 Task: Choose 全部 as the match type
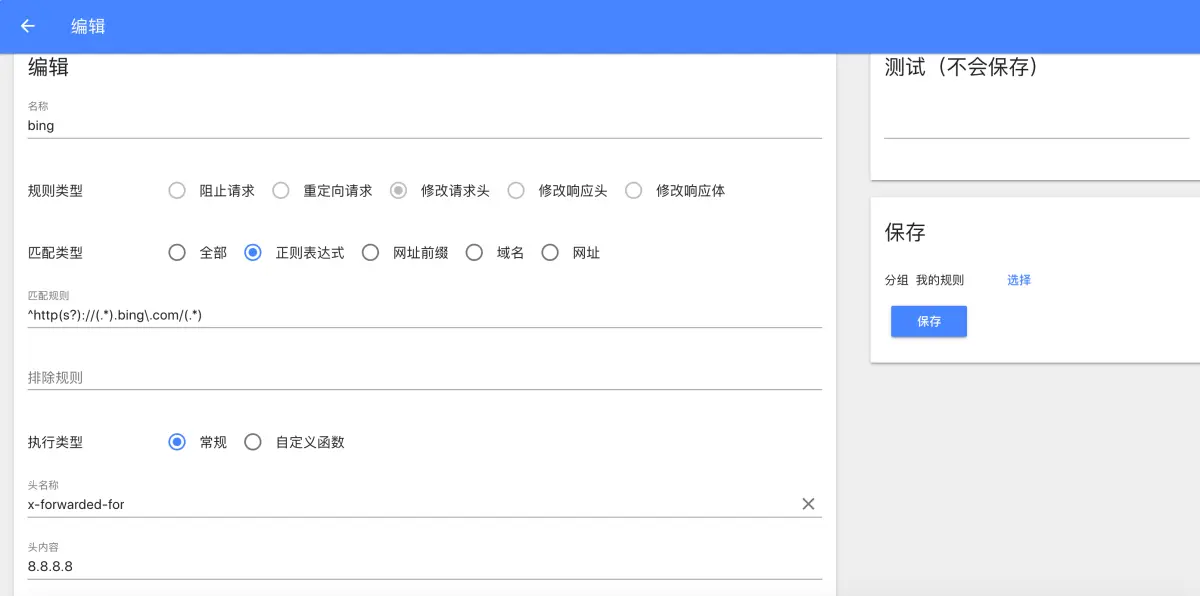177,252
